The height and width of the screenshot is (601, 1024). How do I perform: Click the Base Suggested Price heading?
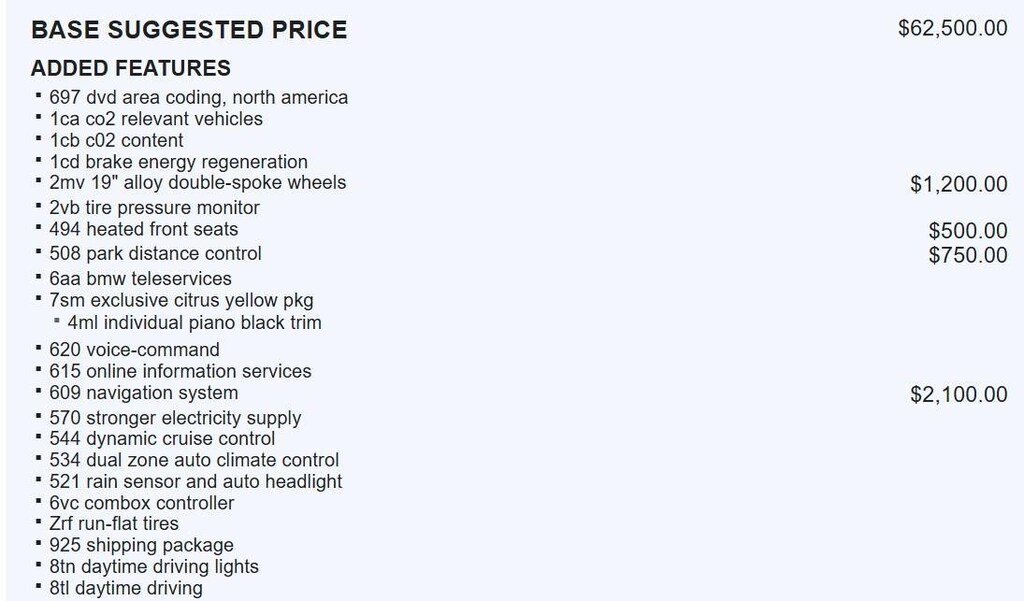[x=189, y=30]
